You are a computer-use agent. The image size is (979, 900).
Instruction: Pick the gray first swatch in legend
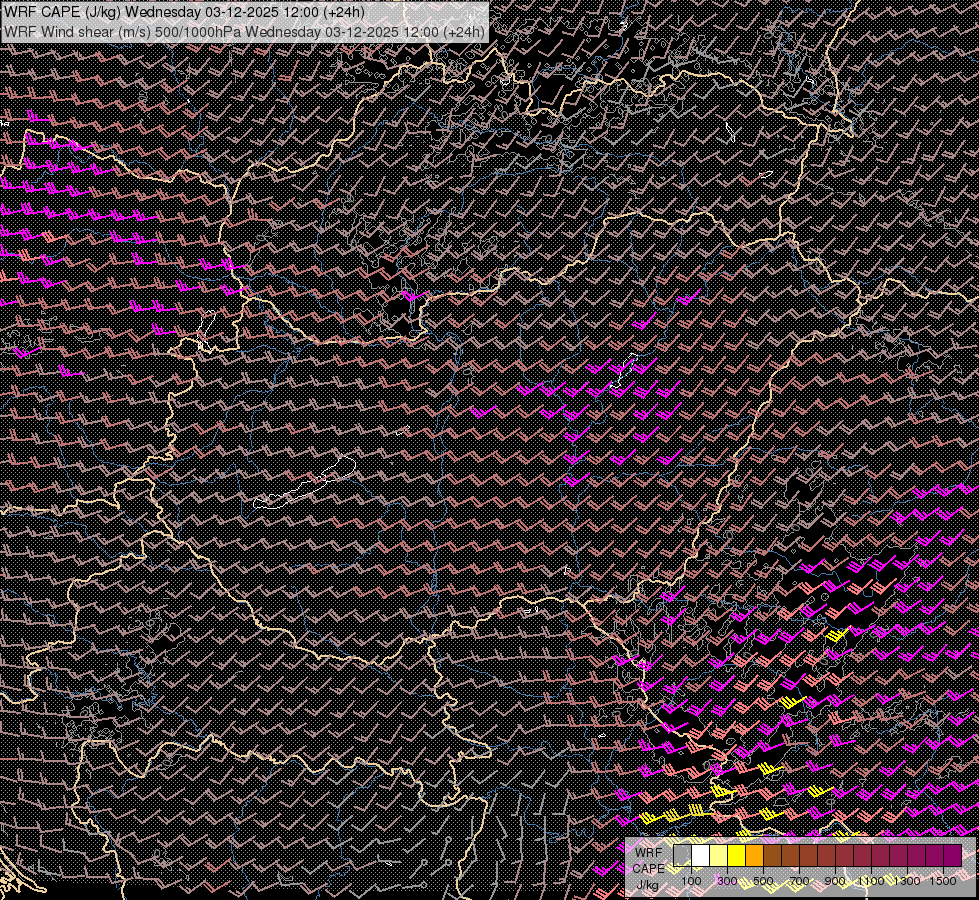click(x=683, y=856)
